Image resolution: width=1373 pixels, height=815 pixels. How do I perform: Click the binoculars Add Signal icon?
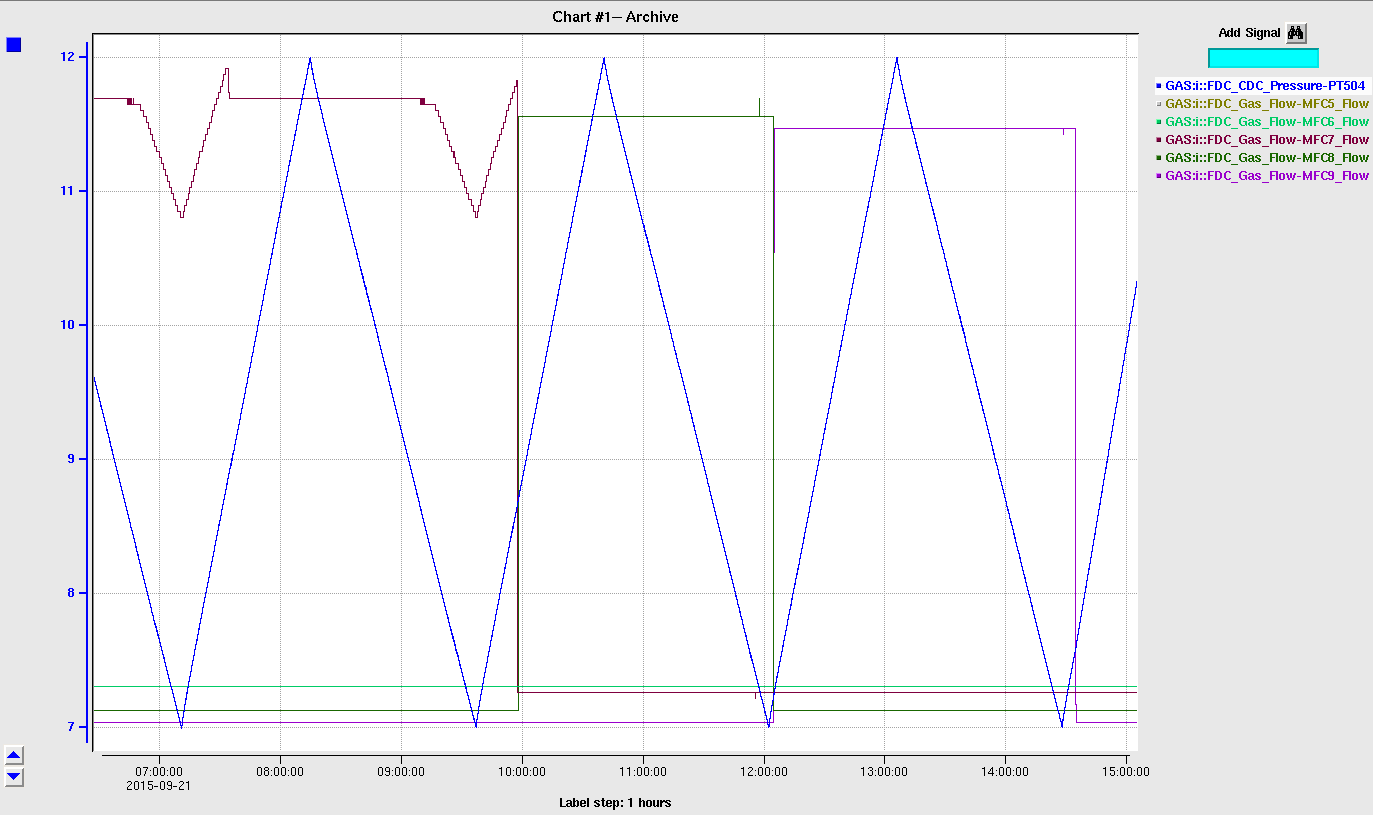coord(1296,33)
